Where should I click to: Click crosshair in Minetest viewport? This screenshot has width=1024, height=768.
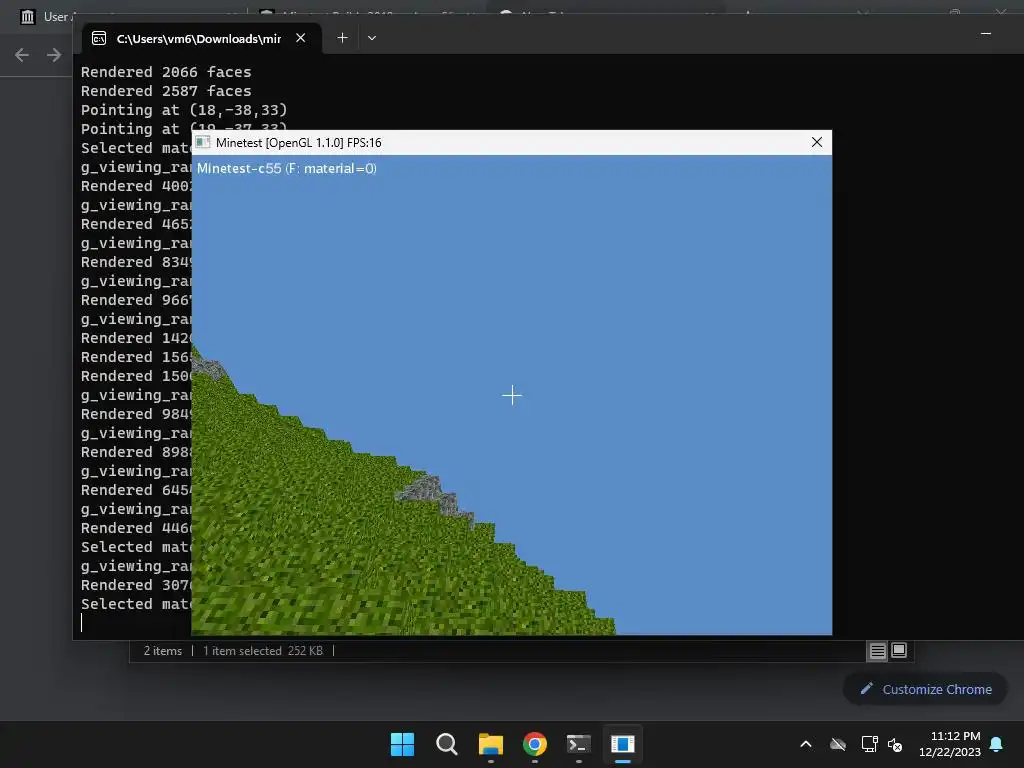click(x=512, y=395)
